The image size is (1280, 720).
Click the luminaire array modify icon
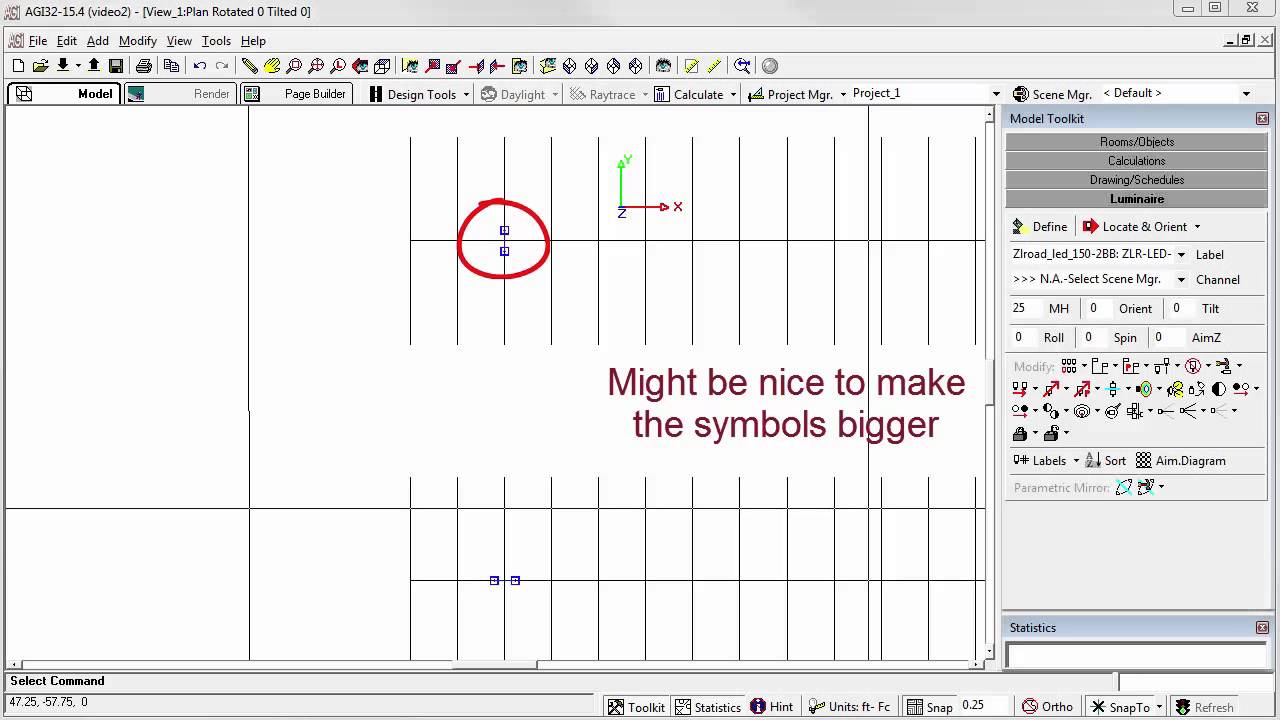point(1069,366)
